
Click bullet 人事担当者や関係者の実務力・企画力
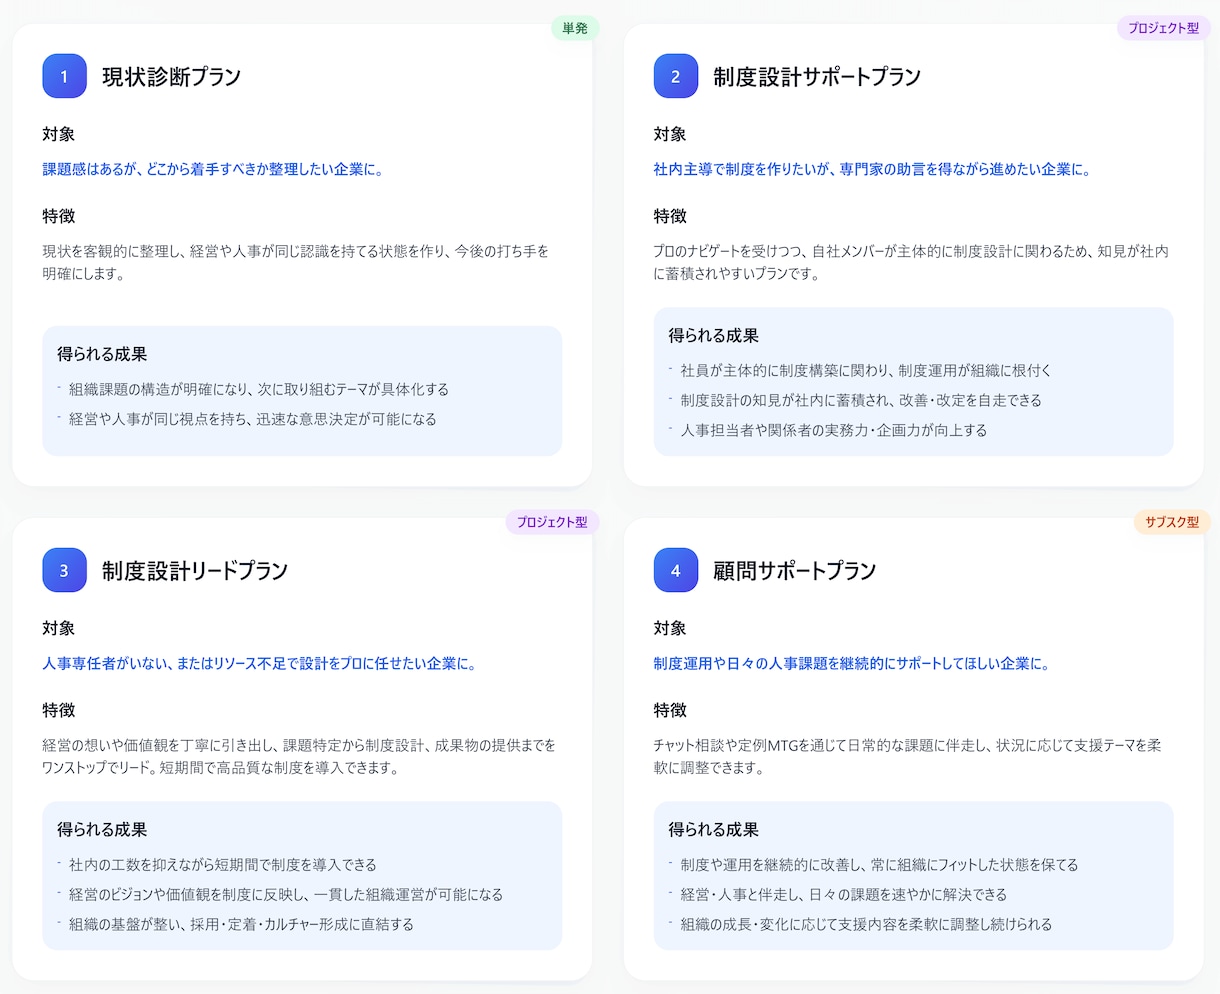(834, 431)
